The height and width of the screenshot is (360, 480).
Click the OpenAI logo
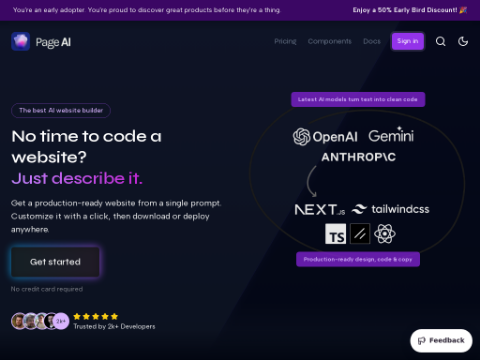(x=325, y=137)
